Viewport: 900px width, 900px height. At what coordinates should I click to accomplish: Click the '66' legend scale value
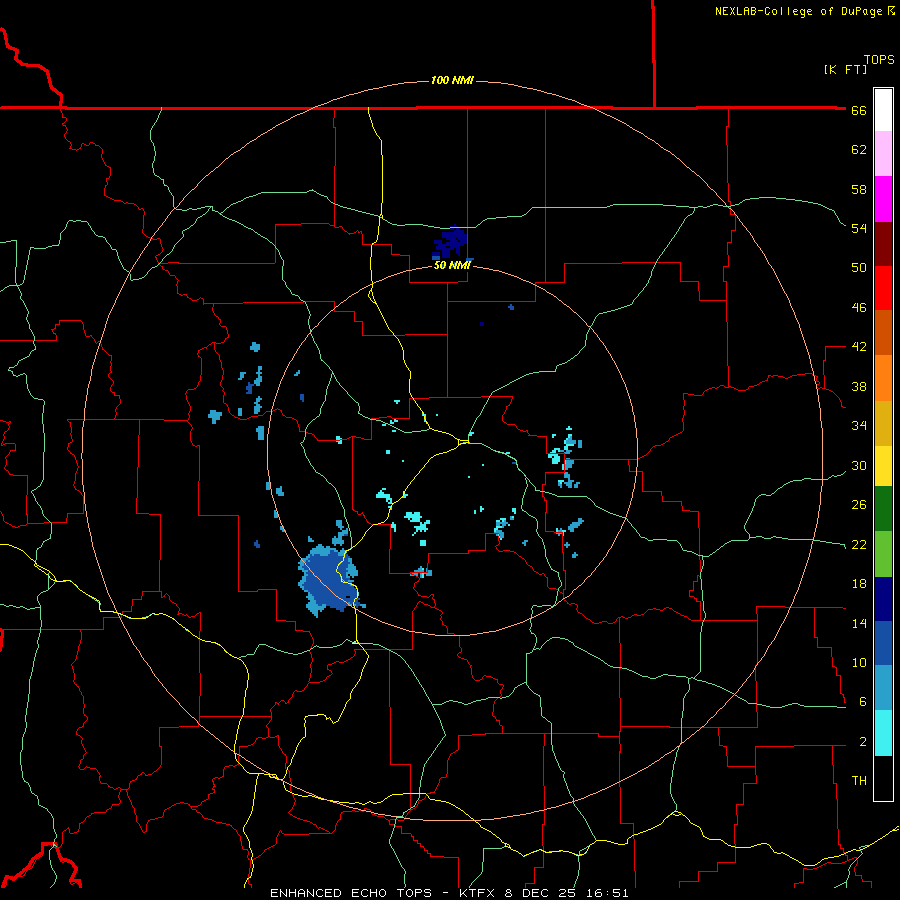pyautogui.click(x=859, y=111)
